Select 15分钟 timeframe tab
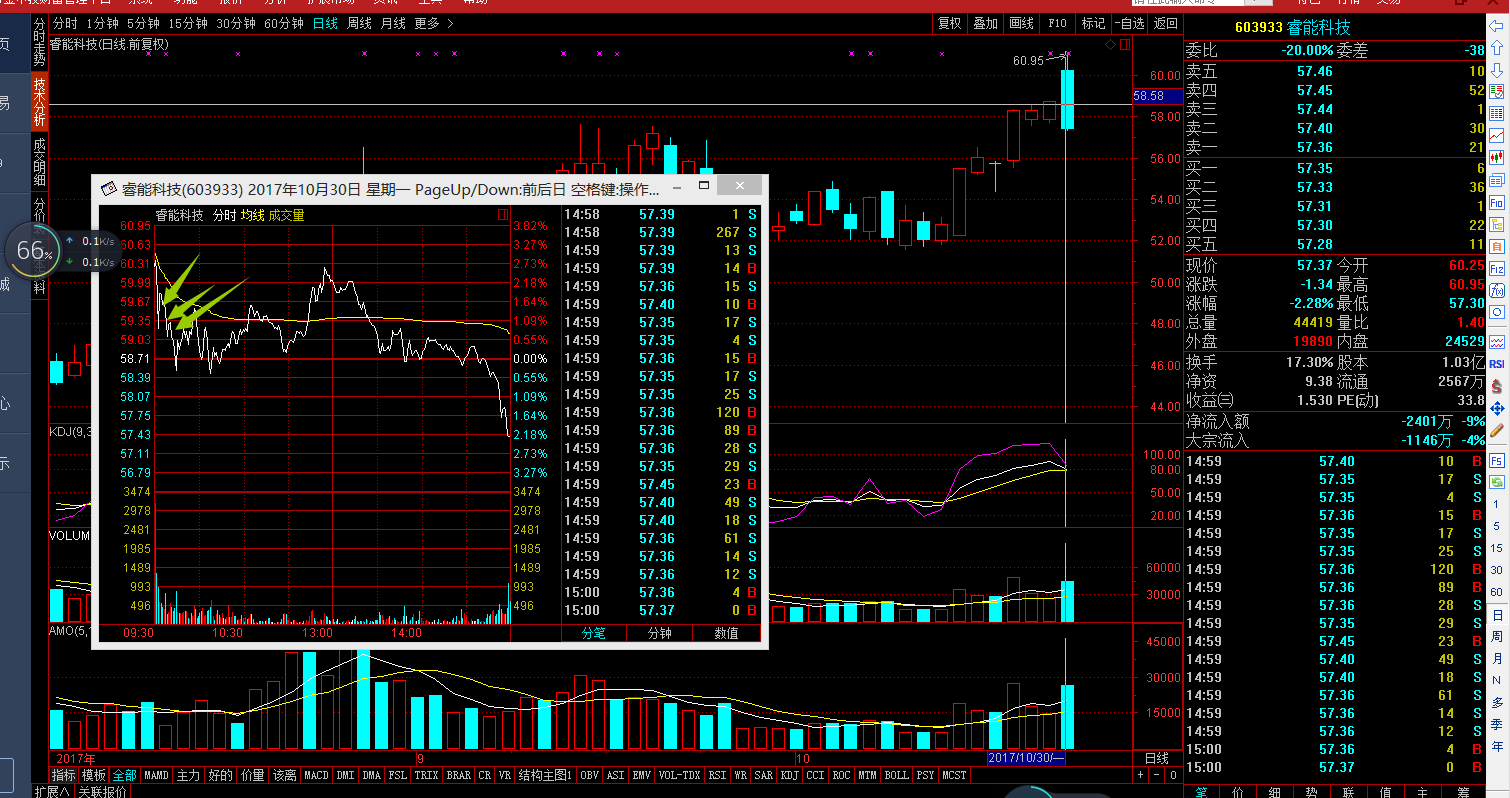This screenshot has height=798, width=1510. [x=188, y=23]
